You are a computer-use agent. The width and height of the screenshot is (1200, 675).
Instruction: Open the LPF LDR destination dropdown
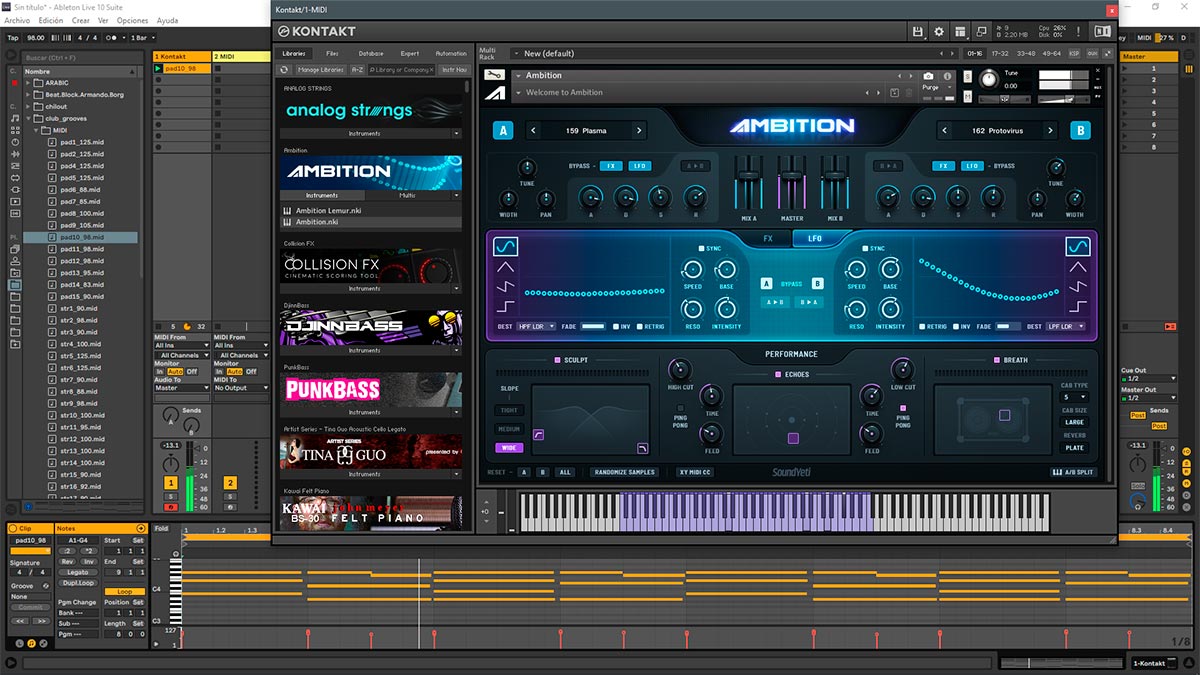click(1066, 326)
